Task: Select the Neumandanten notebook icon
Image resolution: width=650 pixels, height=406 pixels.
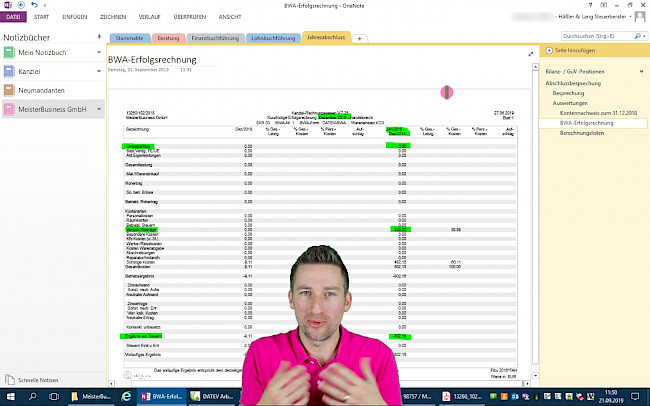Action: 10,90
